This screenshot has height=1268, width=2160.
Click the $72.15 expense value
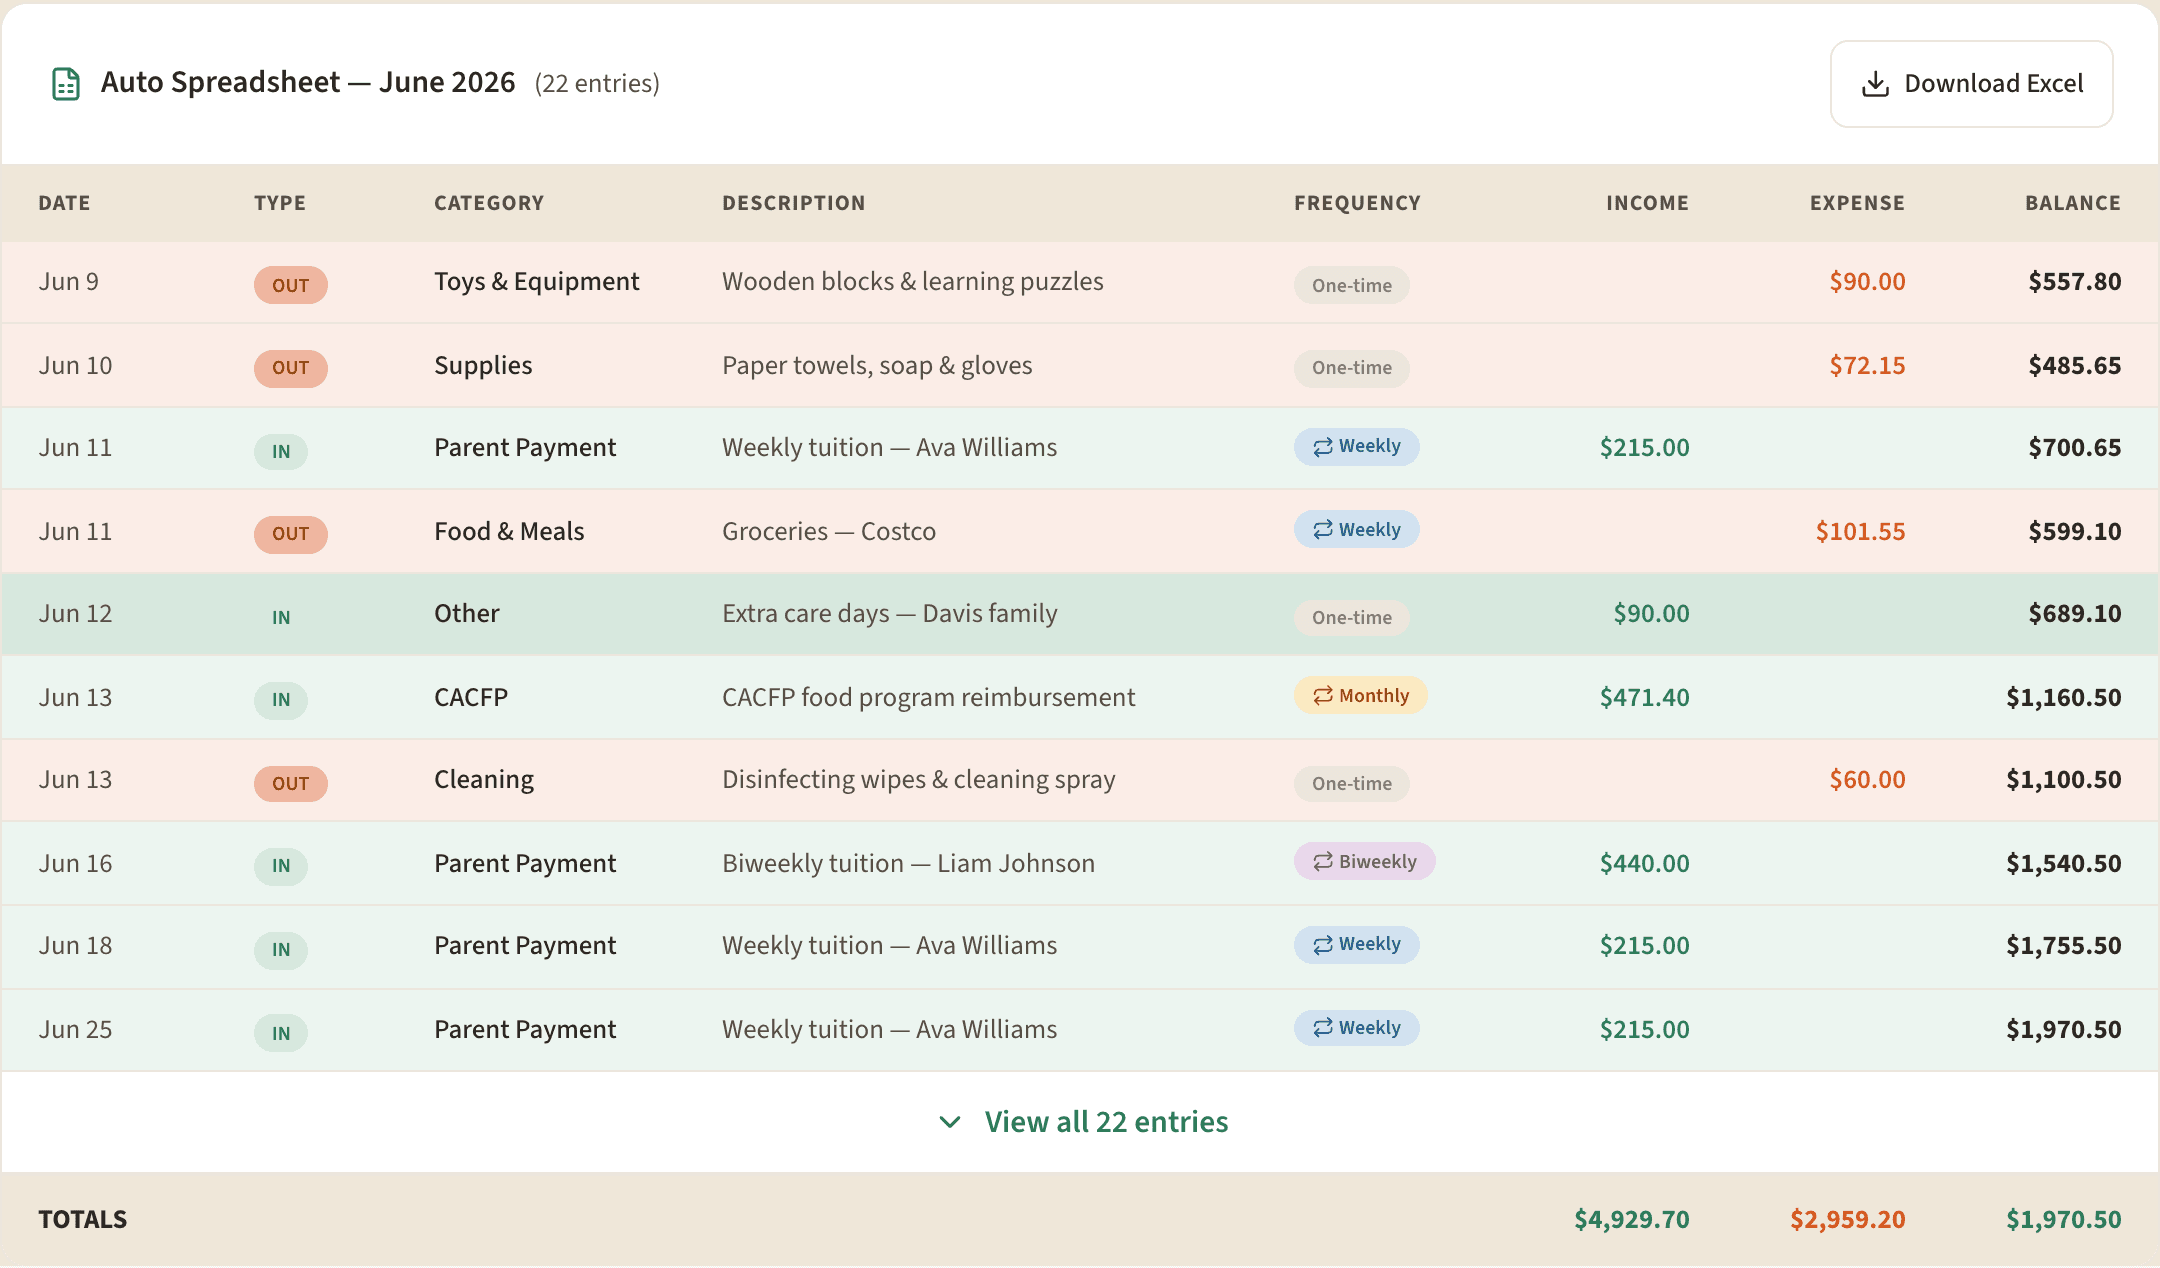(1867, 366)
